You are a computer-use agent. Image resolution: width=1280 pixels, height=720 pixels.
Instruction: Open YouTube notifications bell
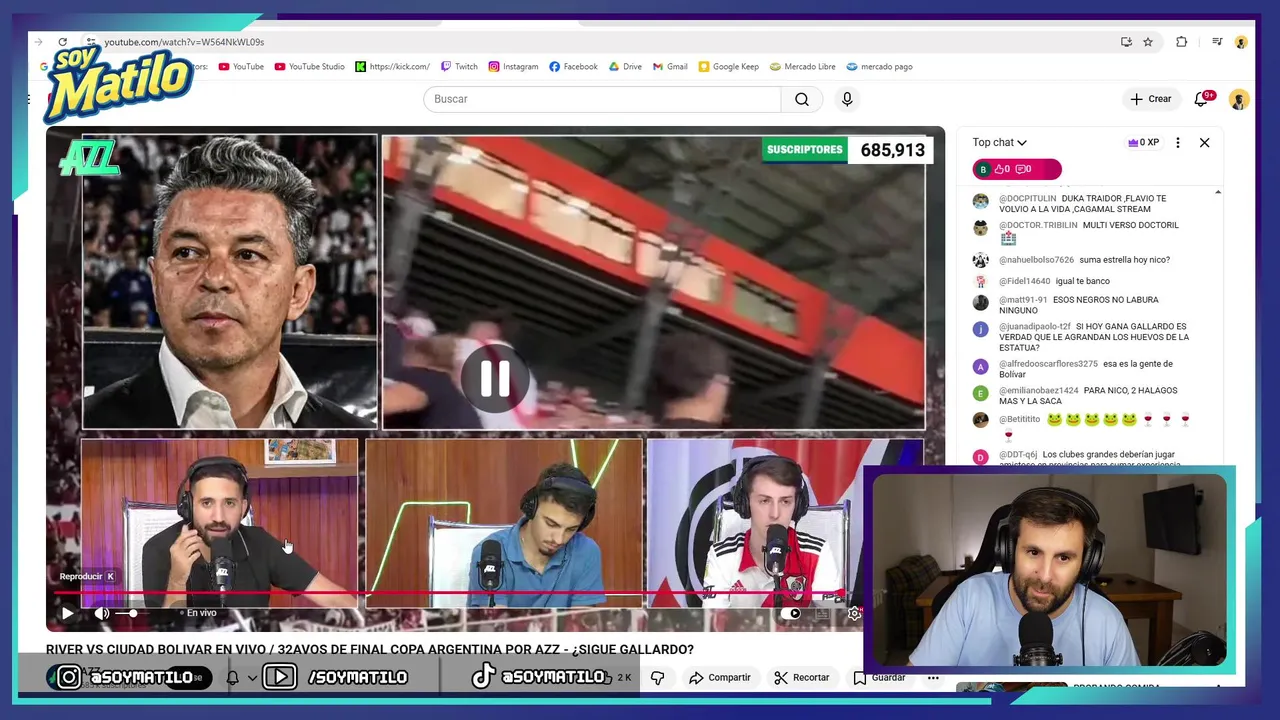pos(1201,99)
